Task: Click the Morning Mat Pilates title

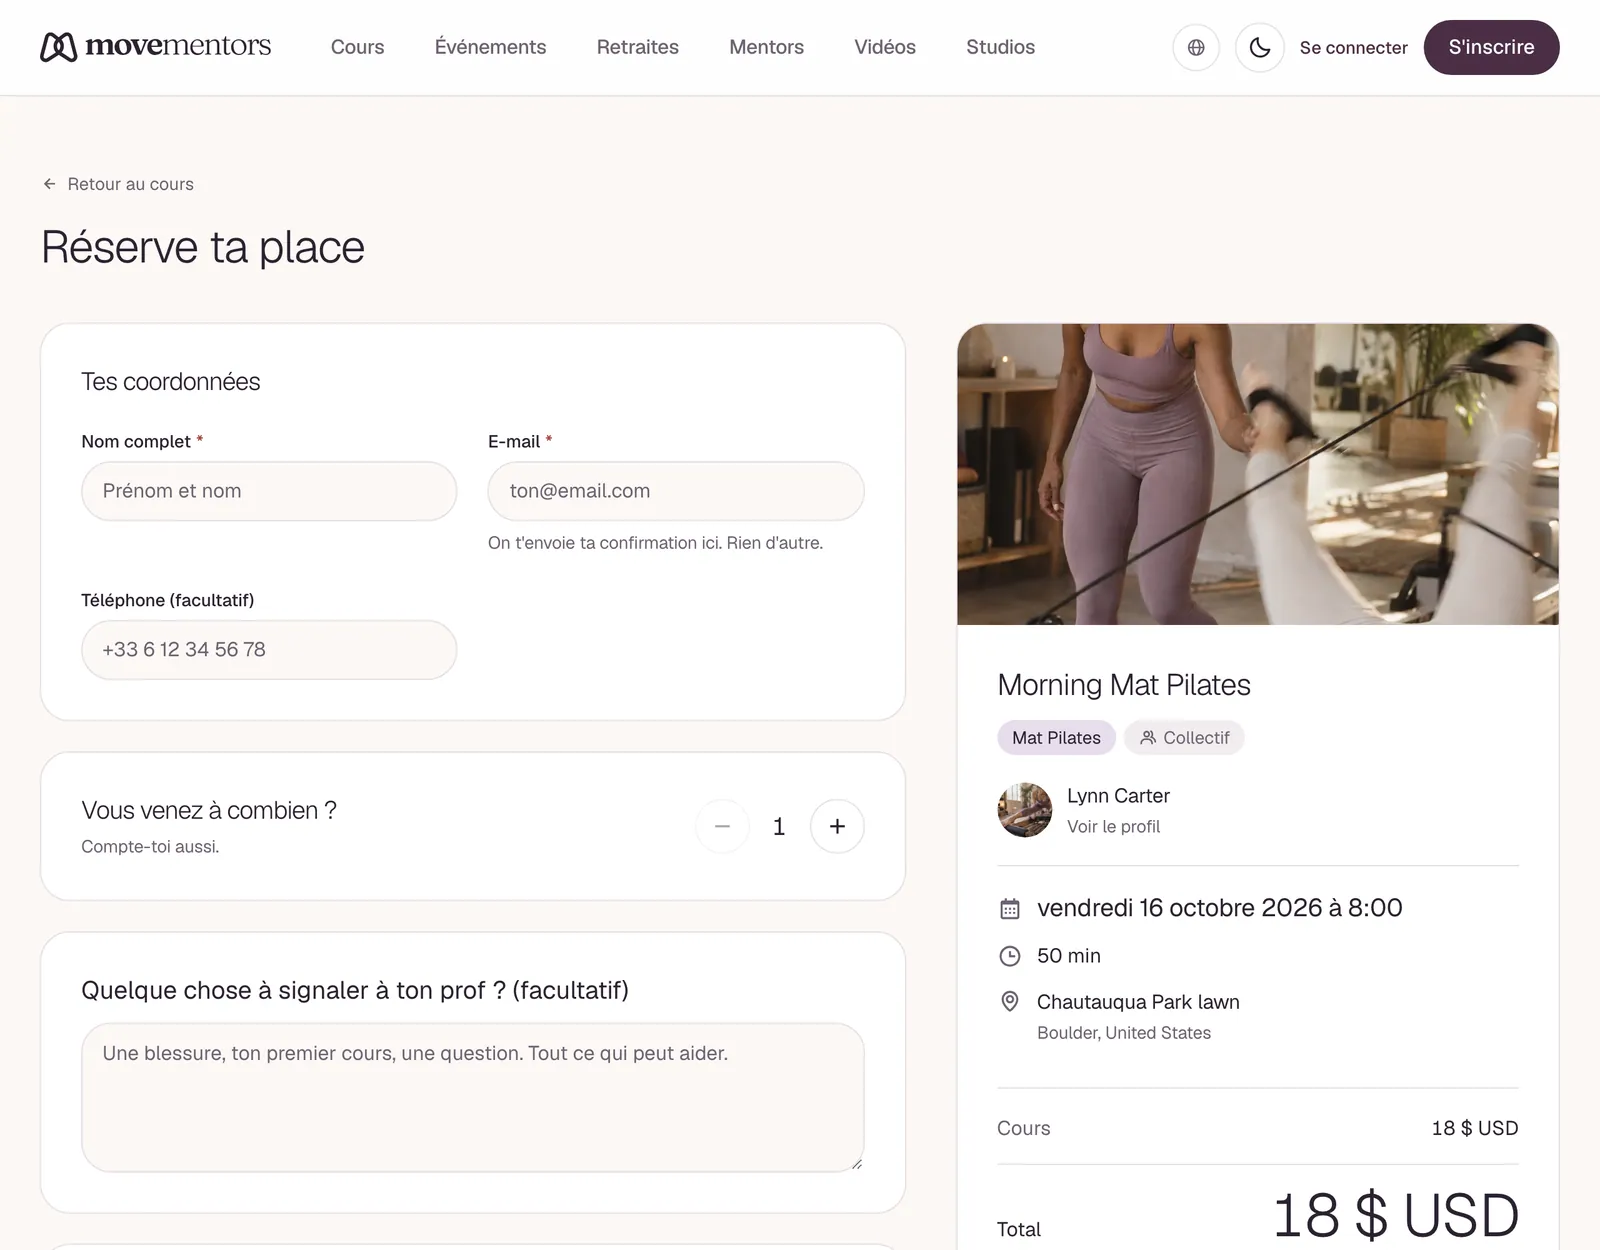Action: point(1124,685)
